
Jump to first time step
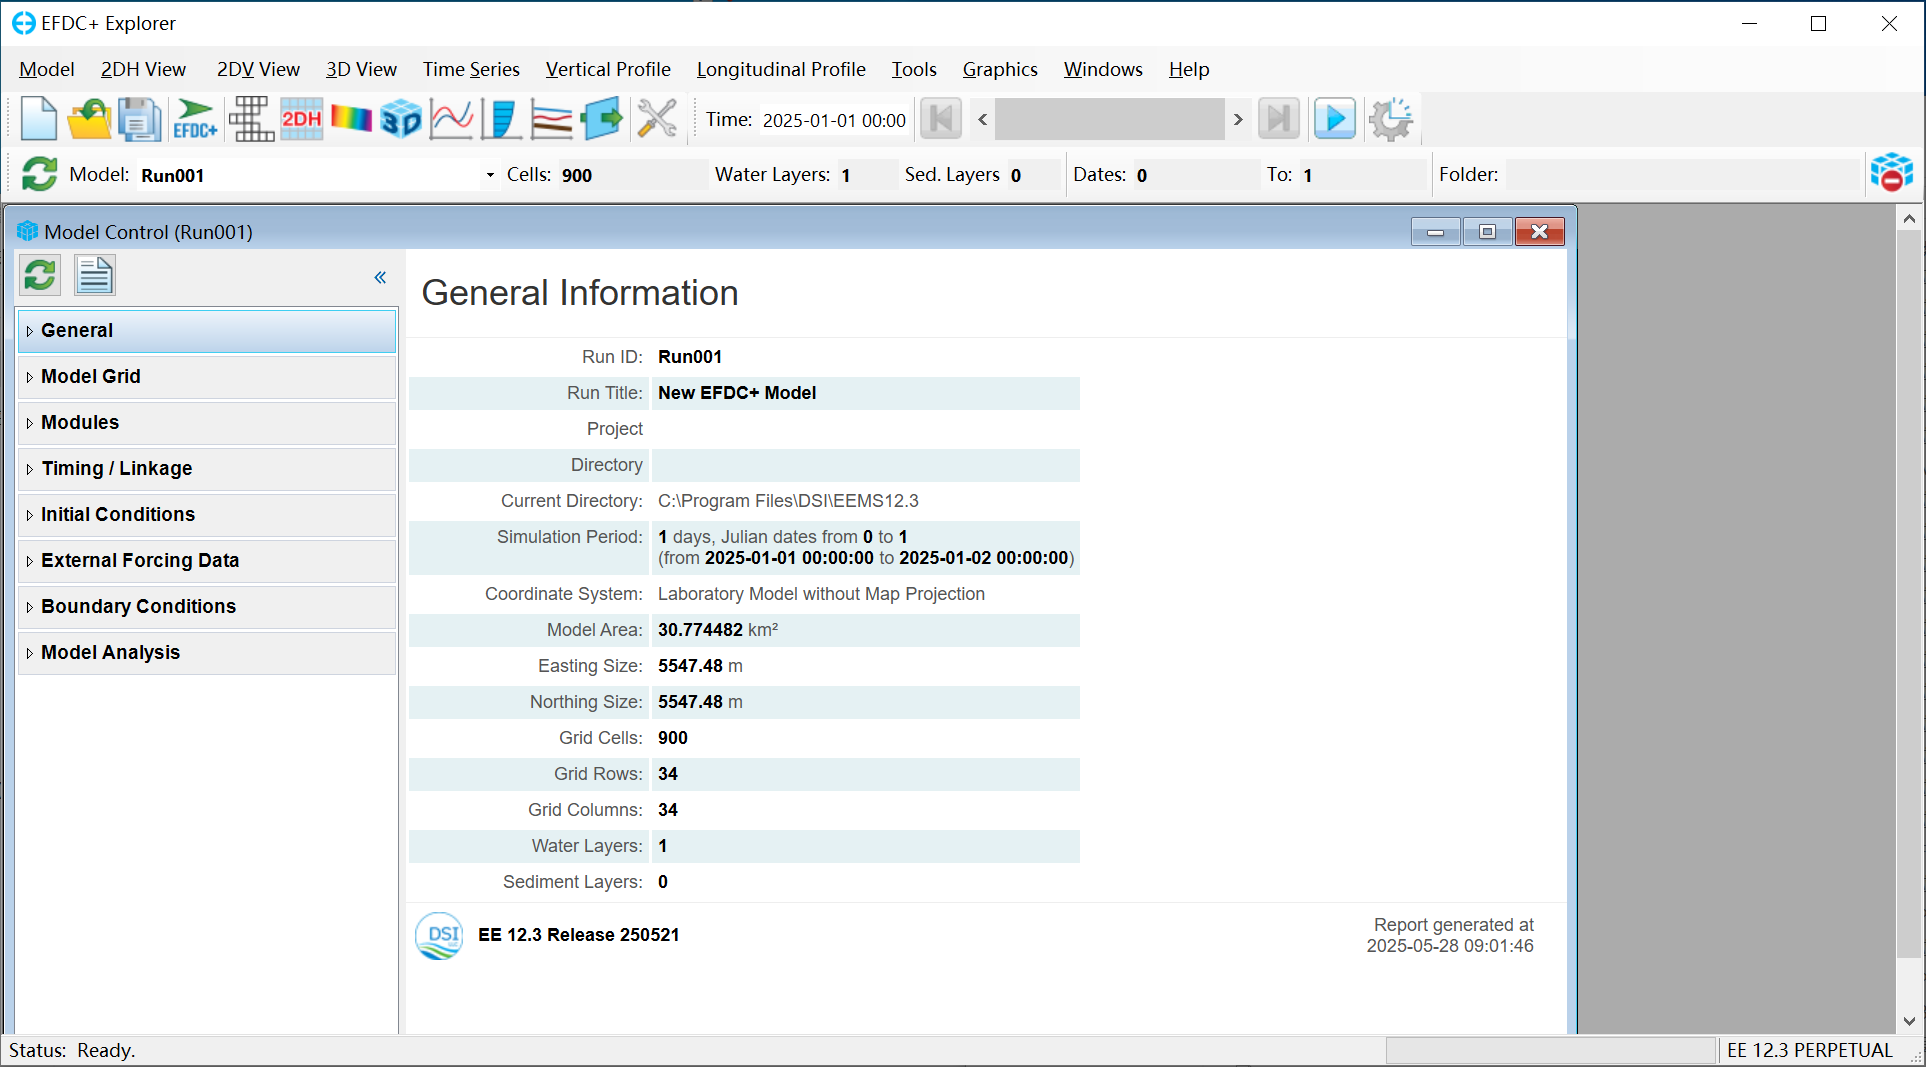point(941,119)
